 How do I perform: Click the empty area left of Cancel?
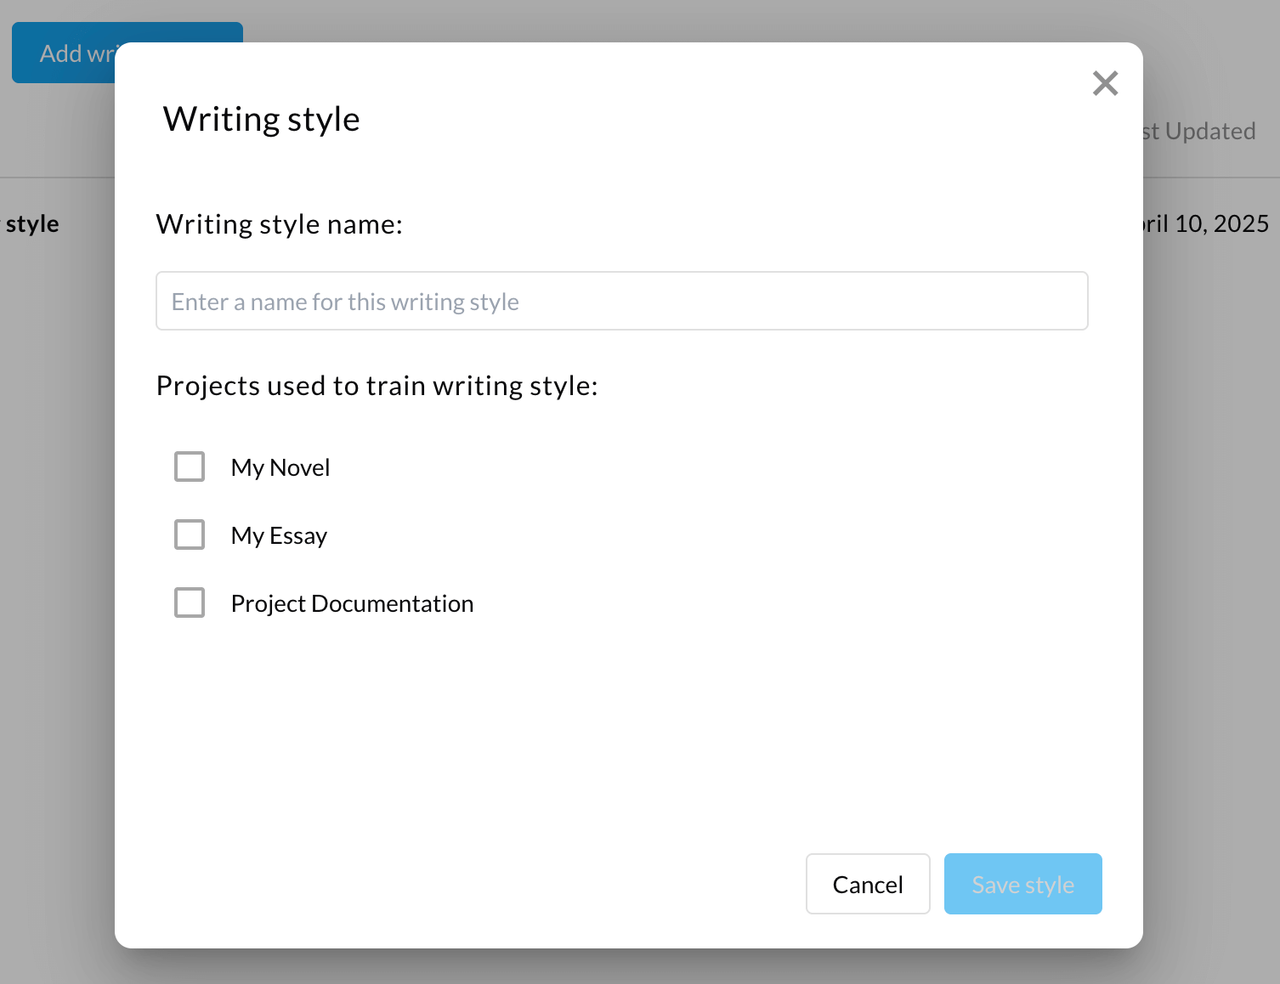pos(500,884)
